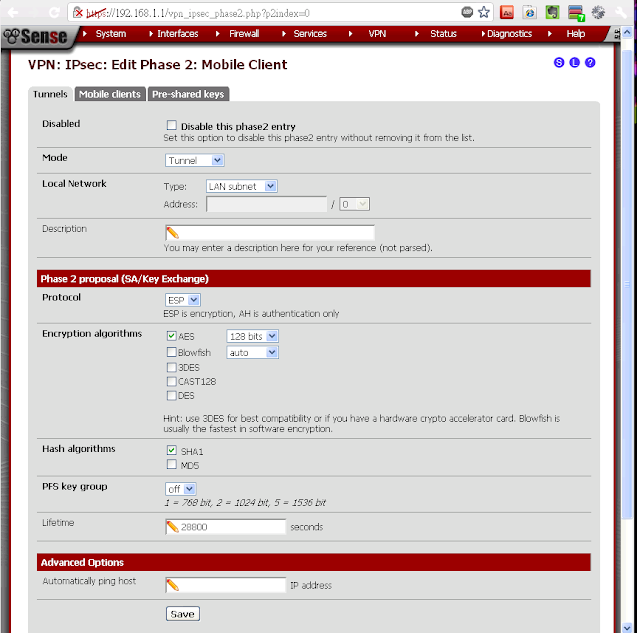Viewport: 640px width, 633px height.
Task: Click the blue S help icon
Action: pos(559,62)
